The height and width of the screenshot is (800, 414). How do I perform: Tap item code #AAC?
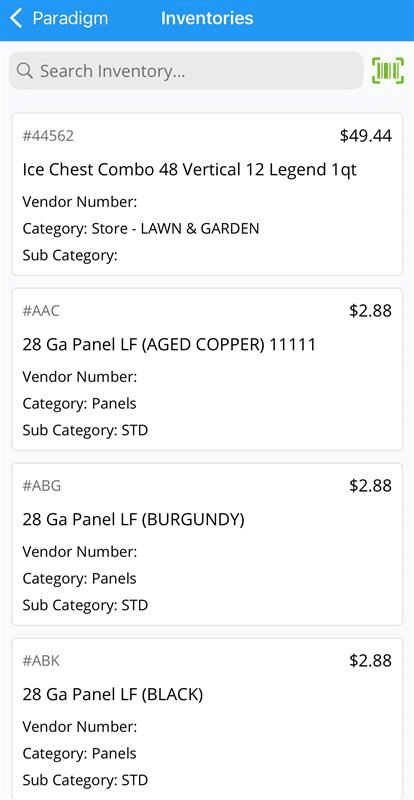(41, 311)
